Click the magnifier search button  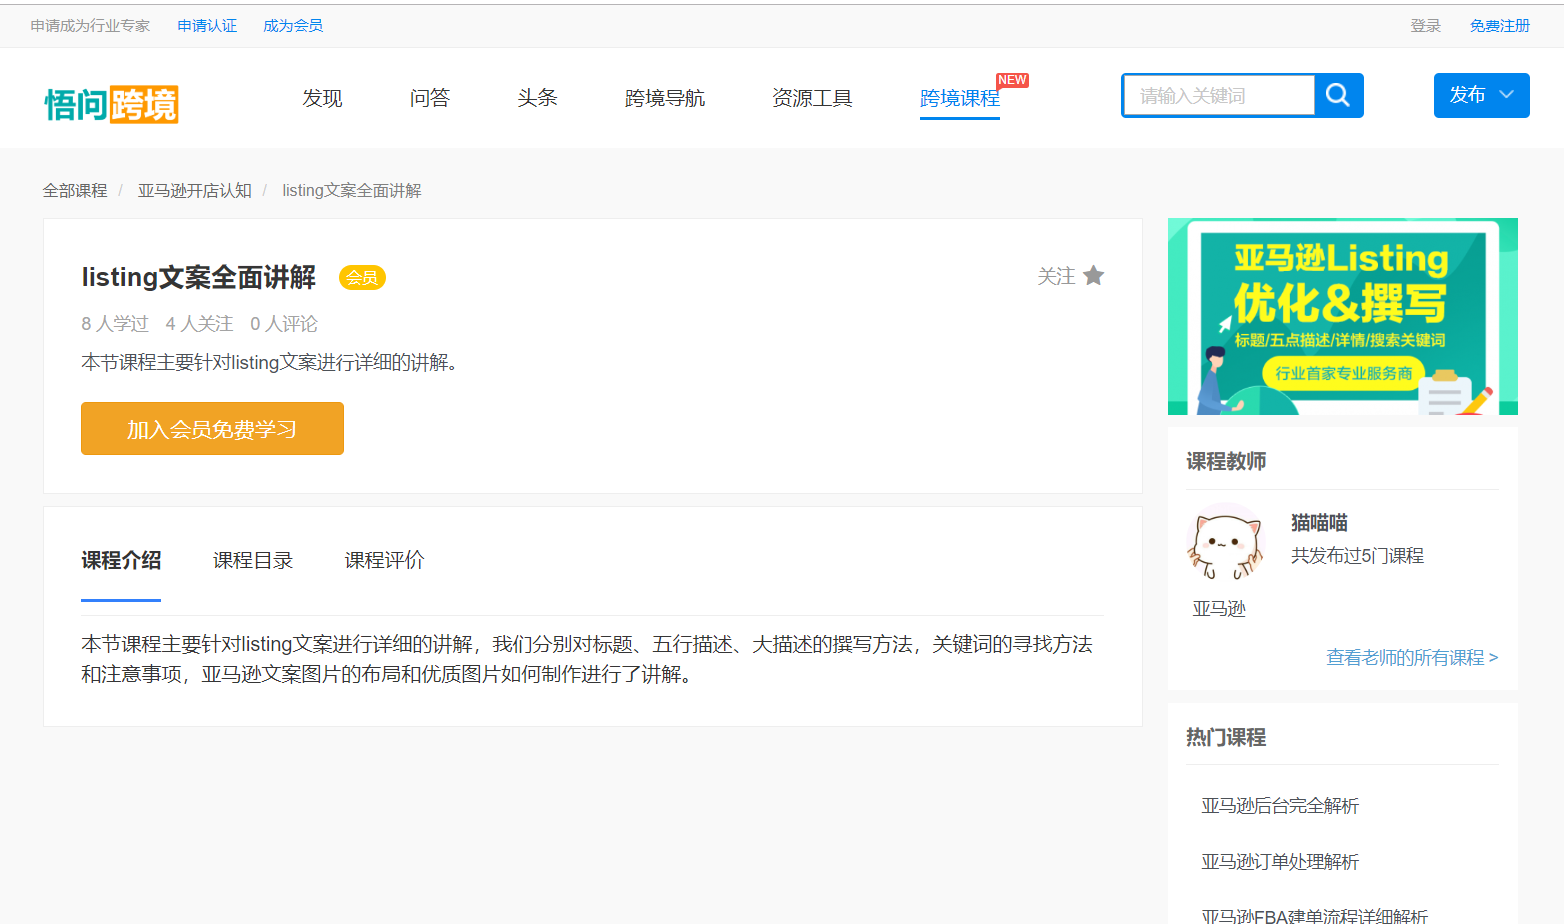[1338, 95]
